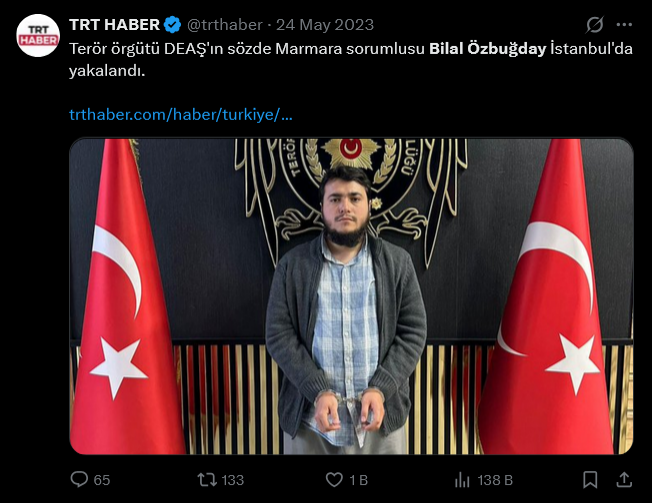This screenshot has width=652, height=503.
Task: Bookmark this post
Action: [590, 480]
